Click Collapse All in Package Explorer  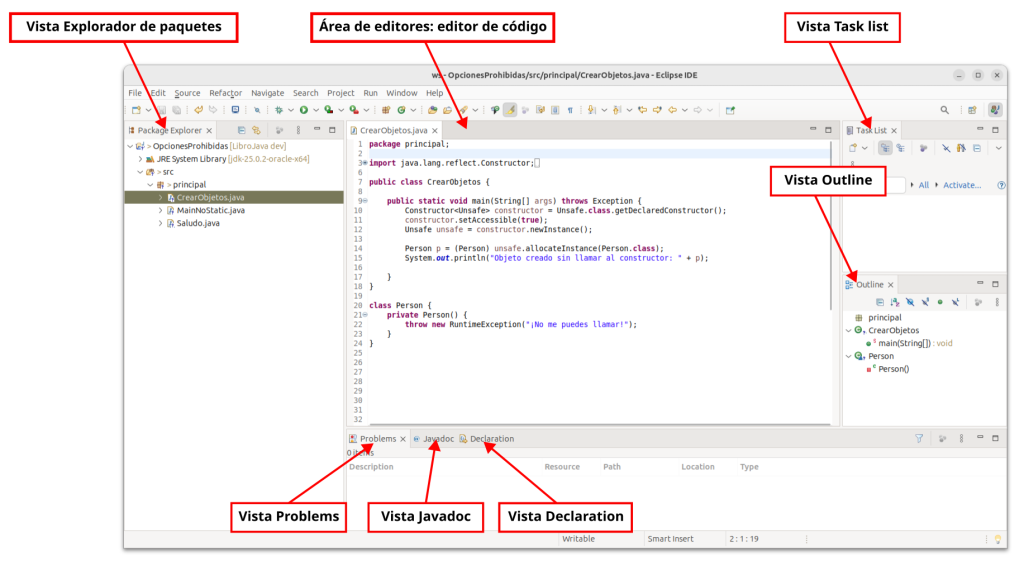click(242, 130)
